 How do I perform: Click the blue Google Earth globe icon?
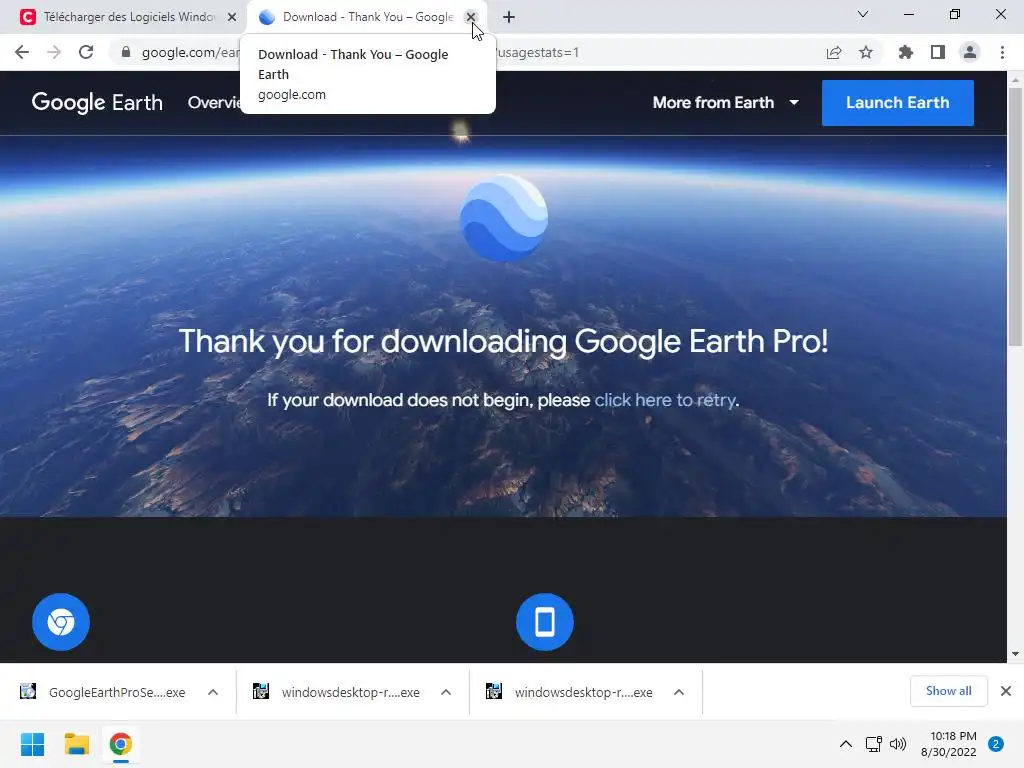coord(504,217)
